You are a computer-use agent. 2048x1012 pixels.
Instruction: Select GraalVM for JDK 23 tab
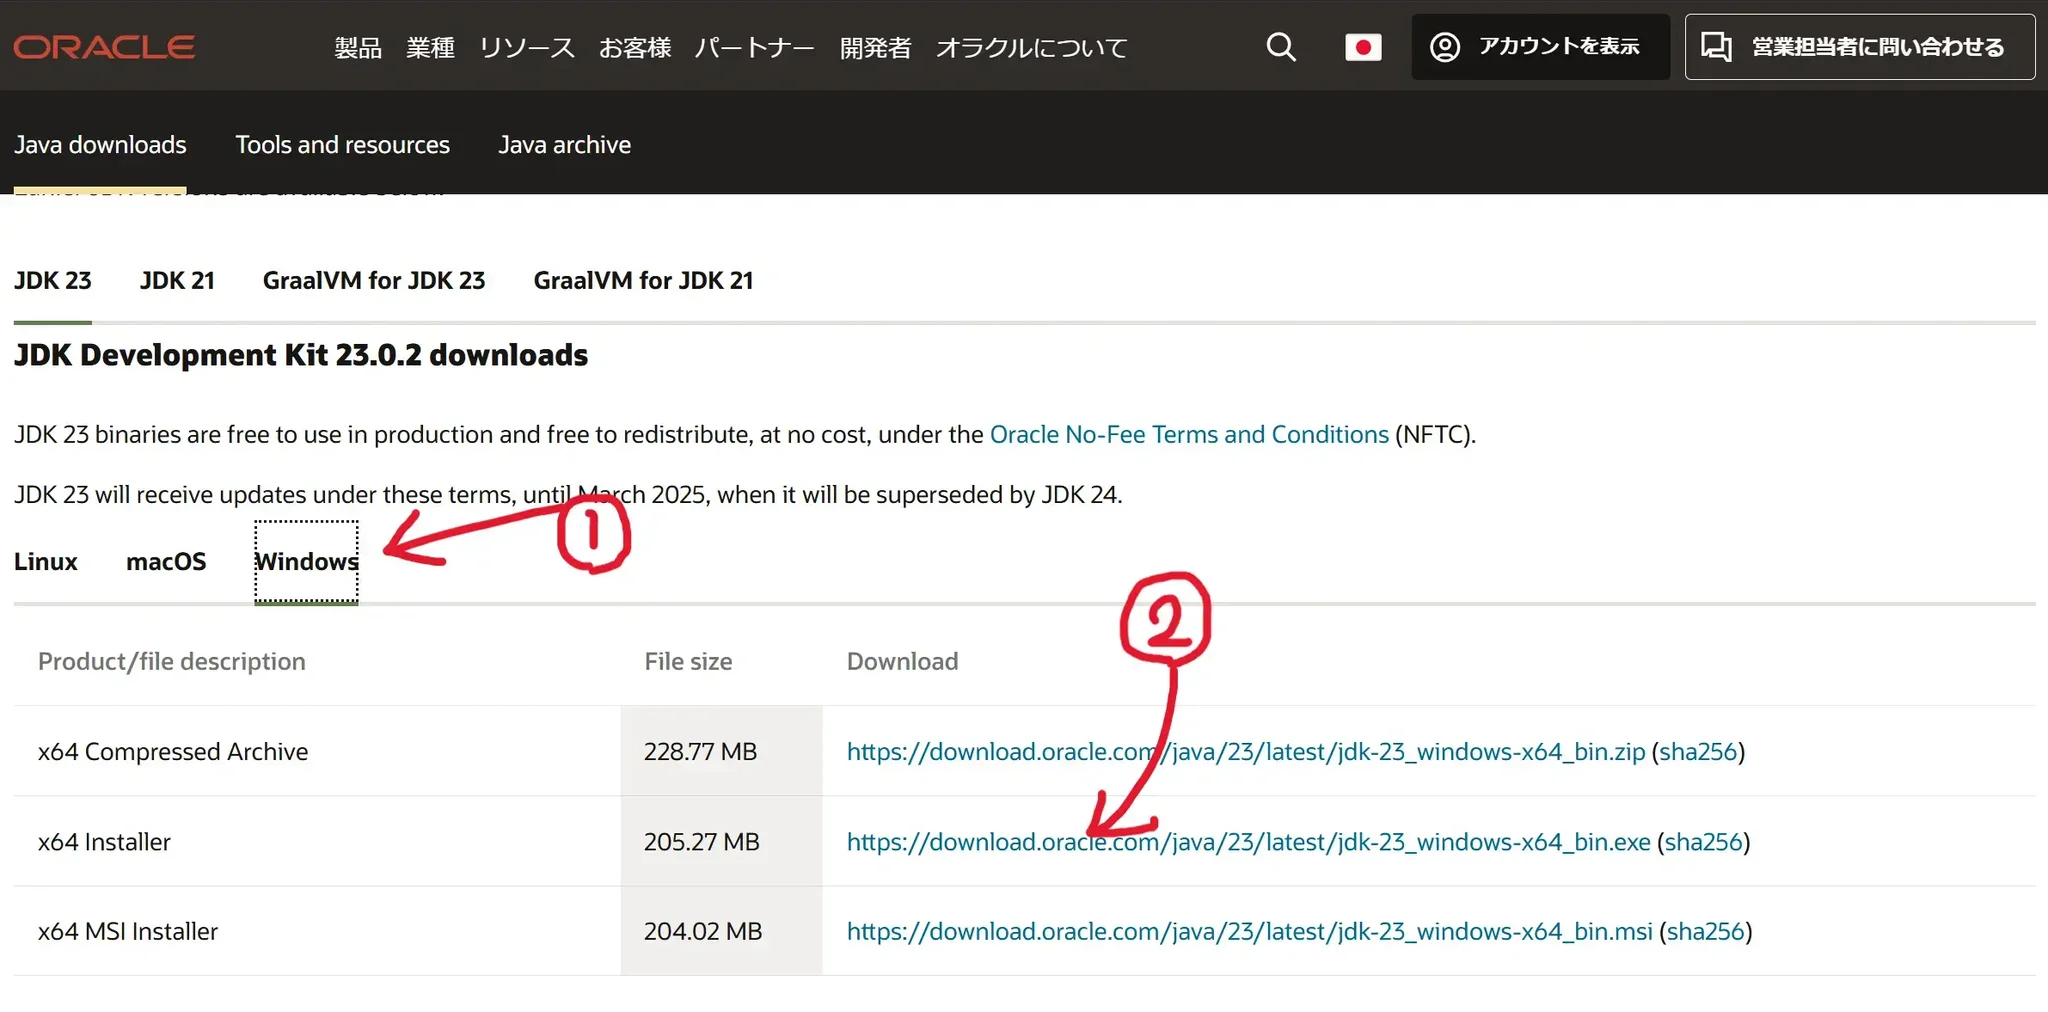(373, 281)
